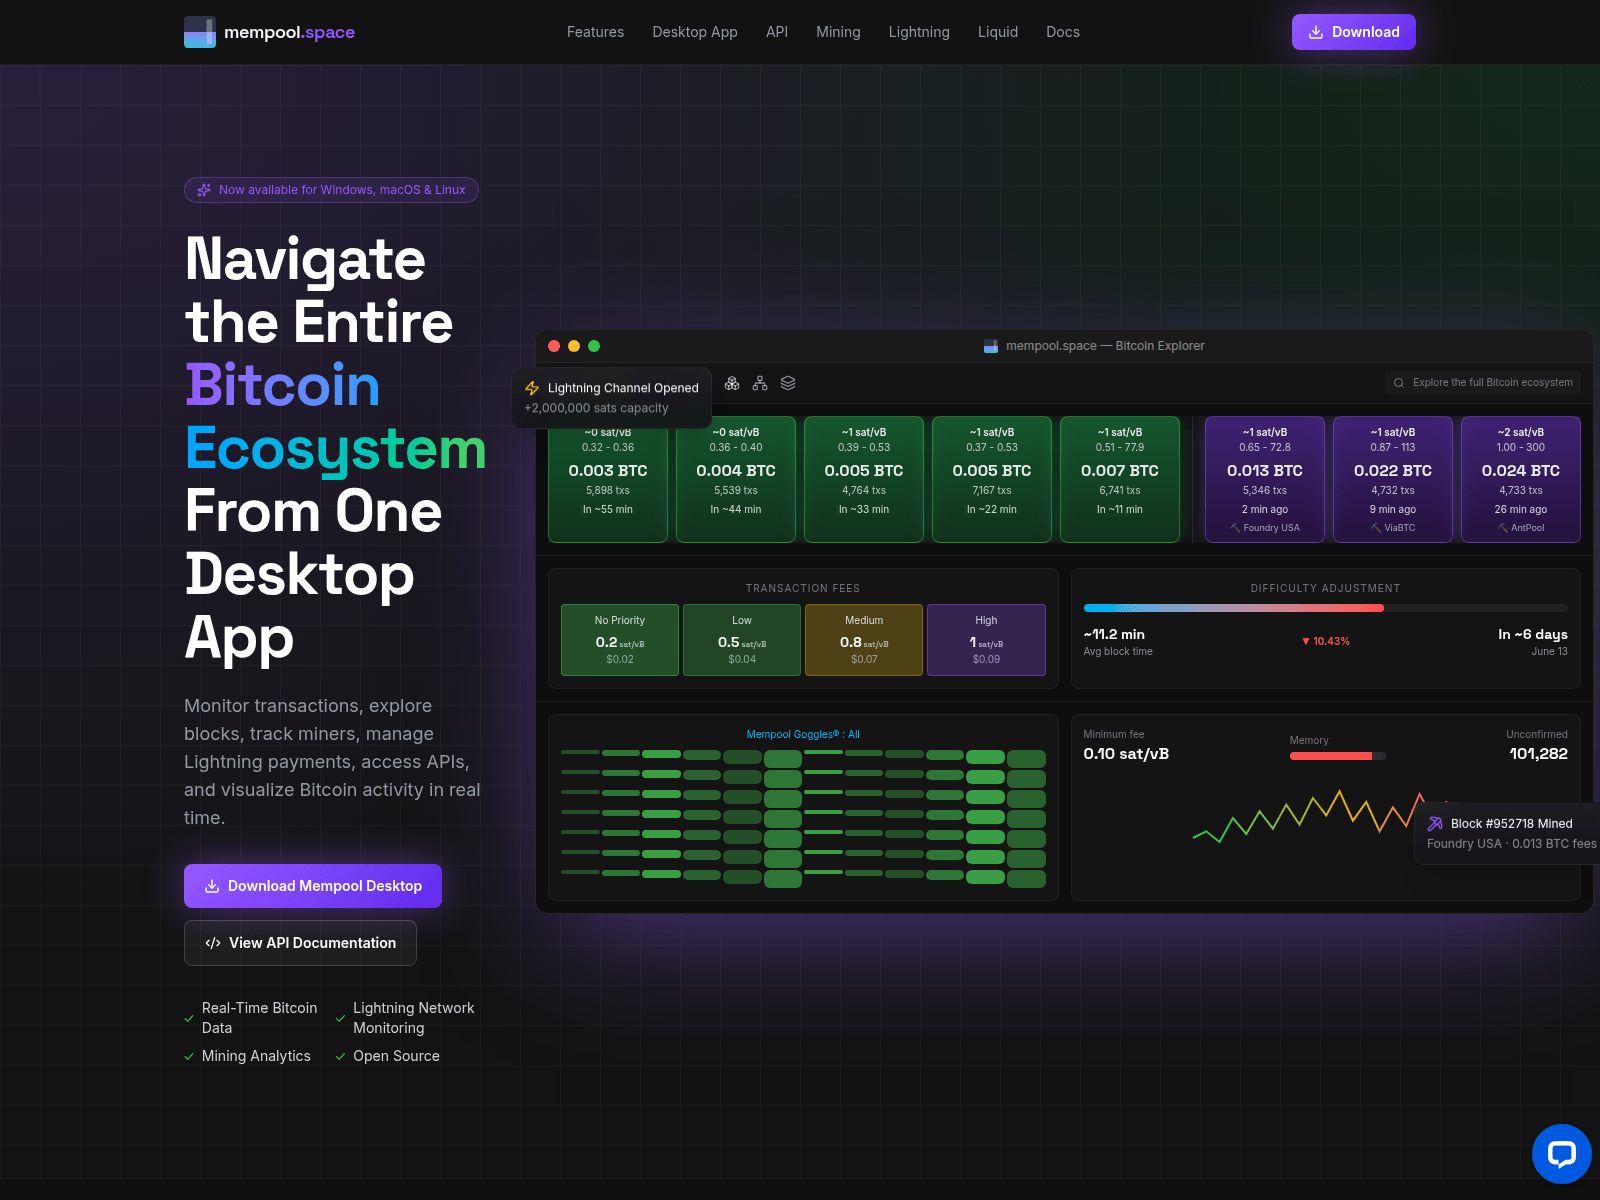1600x1200 pixels.
Task: Open the live chat bubble icon
Action: (1562, 1154)
